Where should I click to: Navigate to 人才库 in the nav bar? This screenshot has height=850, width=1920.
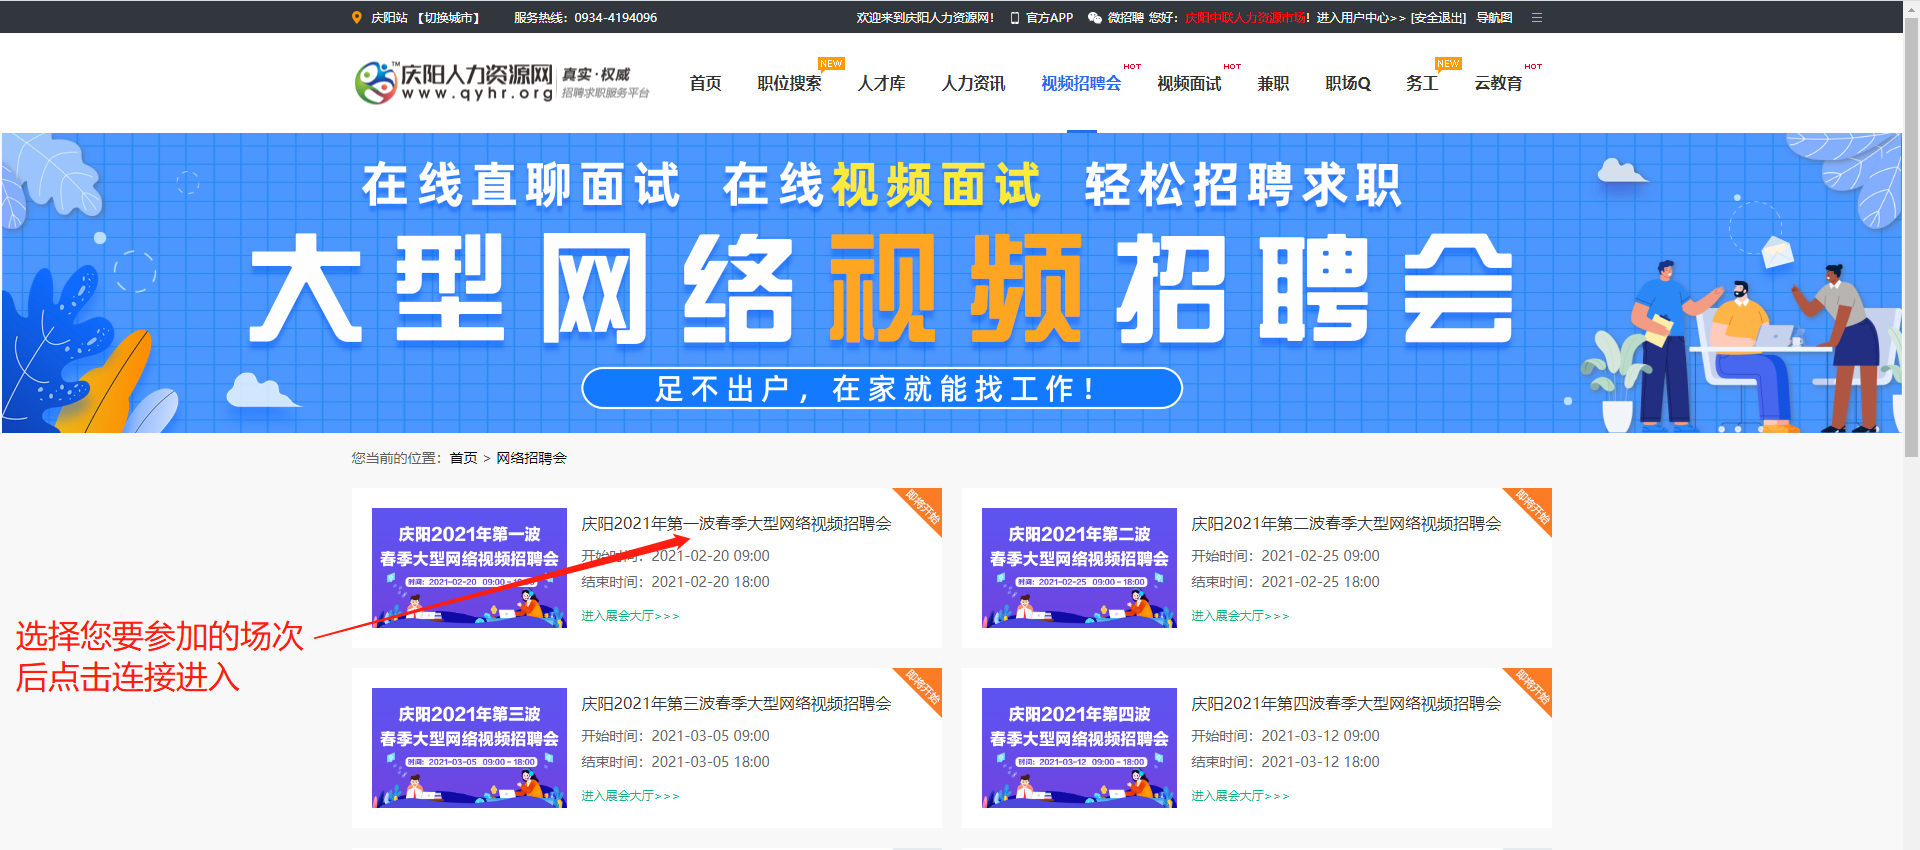(881, 84)
